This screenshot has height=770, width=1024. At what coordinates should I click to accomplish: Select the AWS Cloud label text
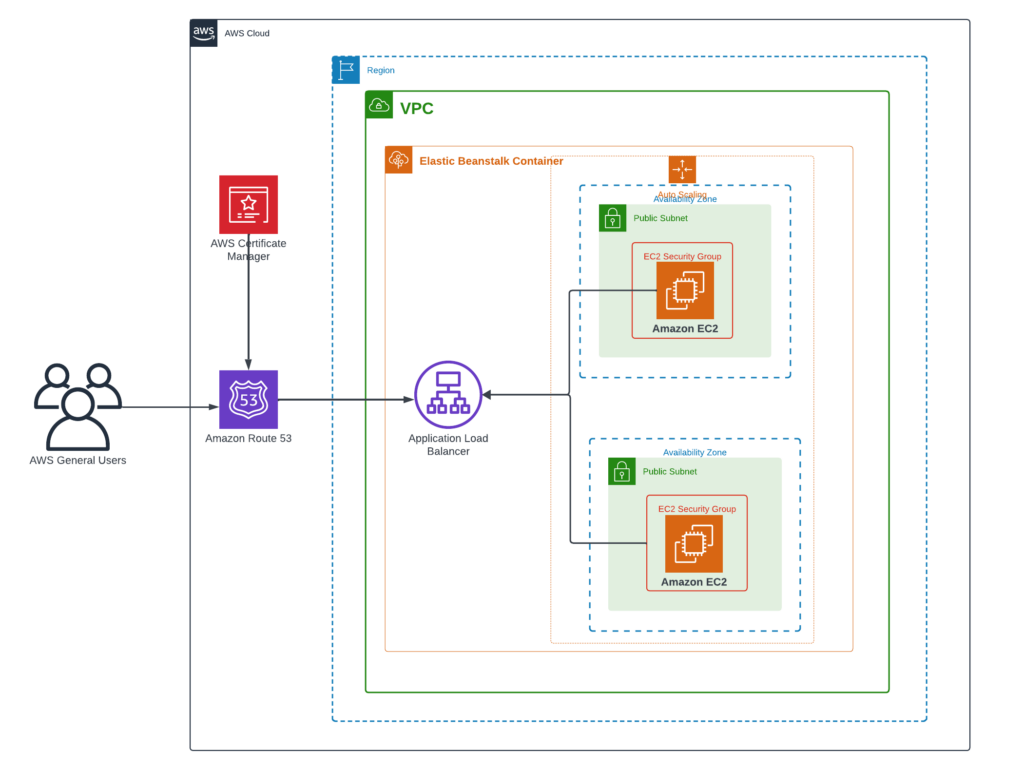coord(246,33)
